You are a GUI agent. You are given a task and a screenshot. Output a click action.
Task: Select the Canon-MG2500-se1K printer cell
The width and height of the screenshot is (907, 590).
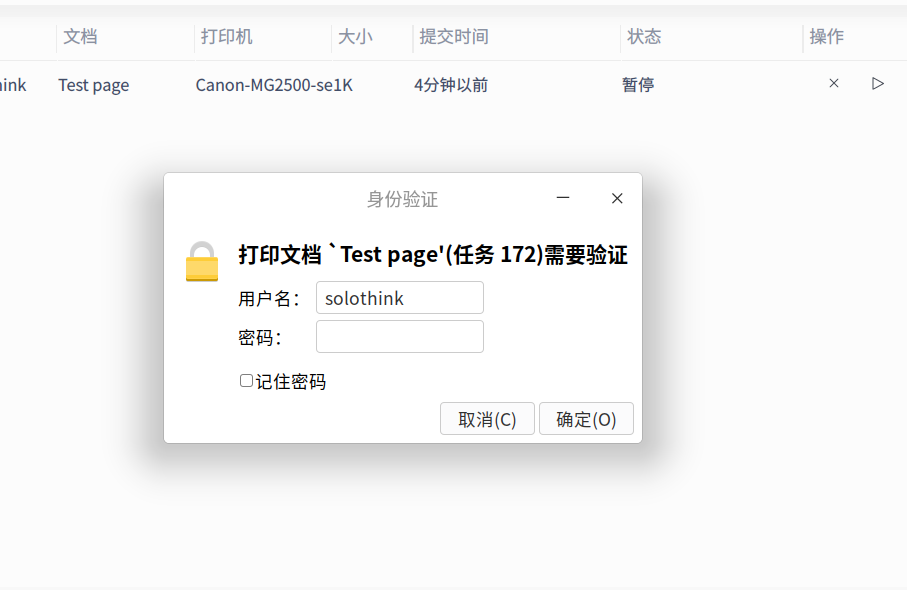274,86
